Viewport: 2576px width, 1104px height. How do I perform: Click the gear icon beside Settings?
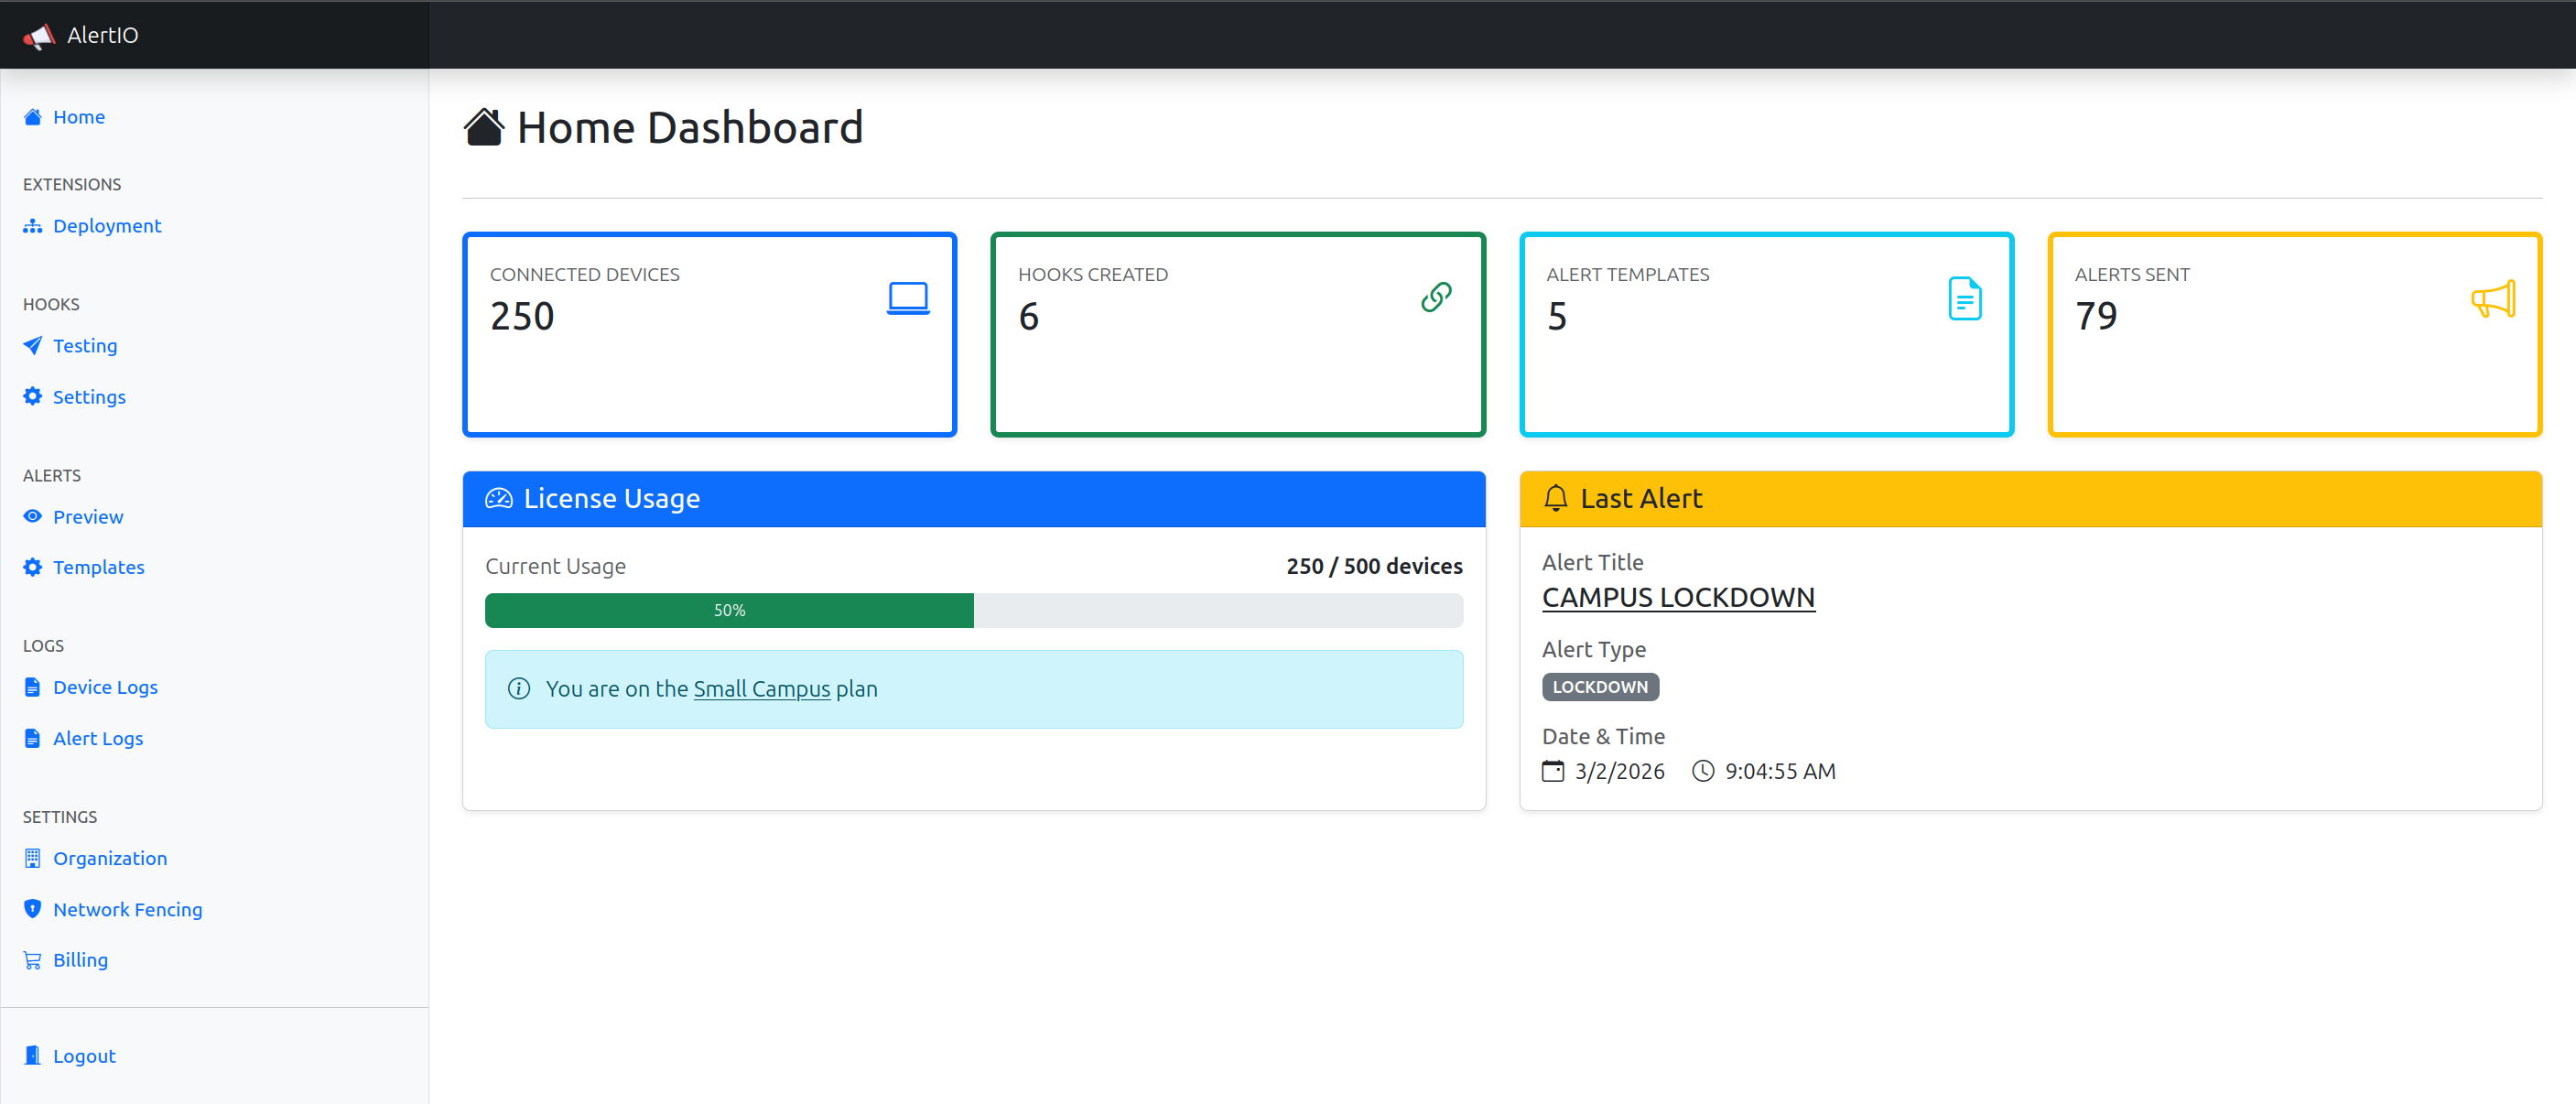pyautogui.click(x=31, y=396)
